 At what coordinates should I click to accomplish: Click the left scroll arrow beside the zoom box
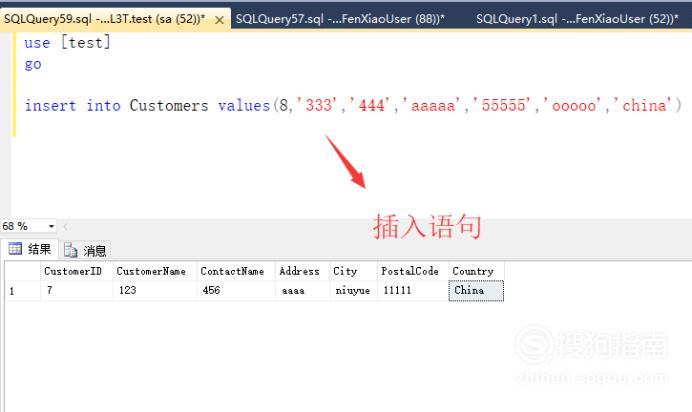(x=66, y=226)
